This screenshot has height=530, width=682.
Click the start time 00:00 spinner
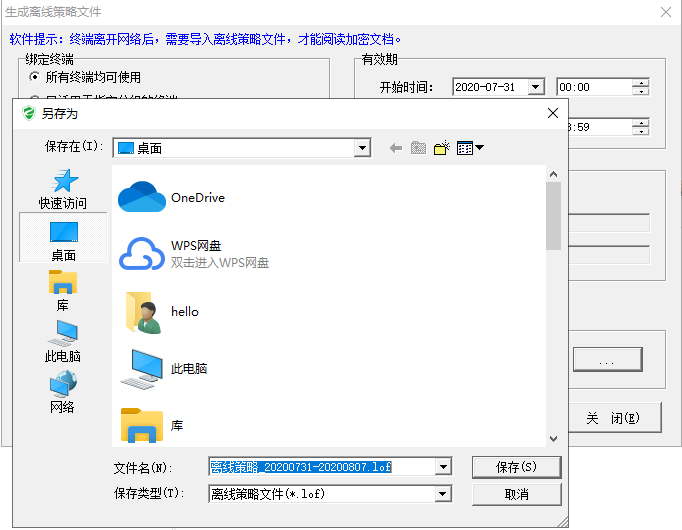pyautogui.click(x=641, y=87)
